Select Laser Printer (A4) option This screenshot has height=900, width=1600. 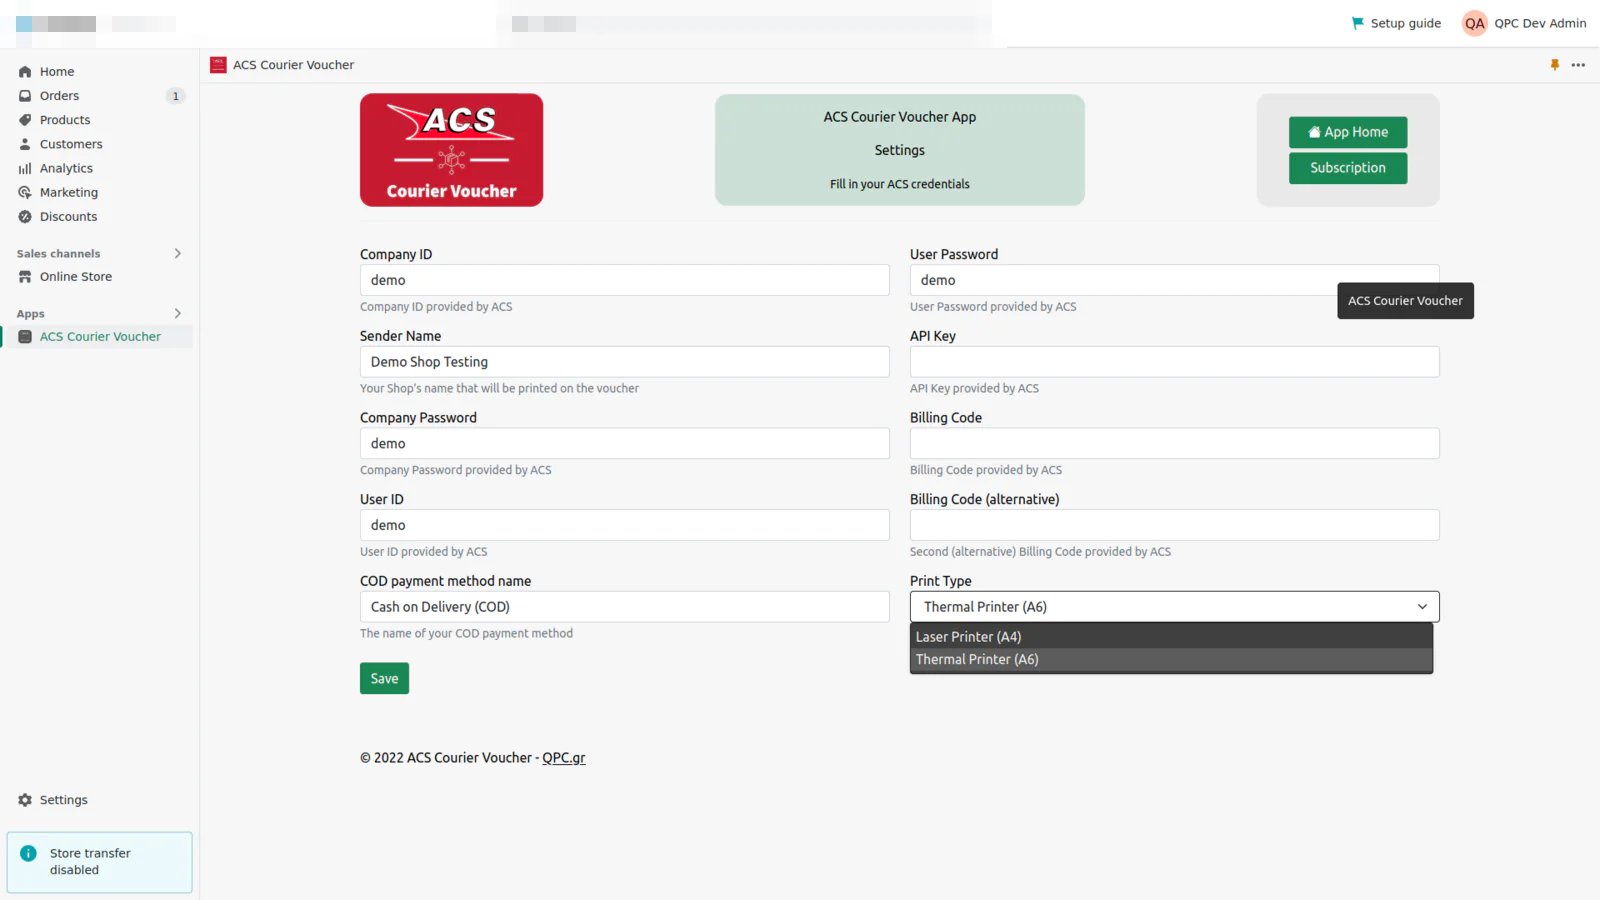(968, 637)
